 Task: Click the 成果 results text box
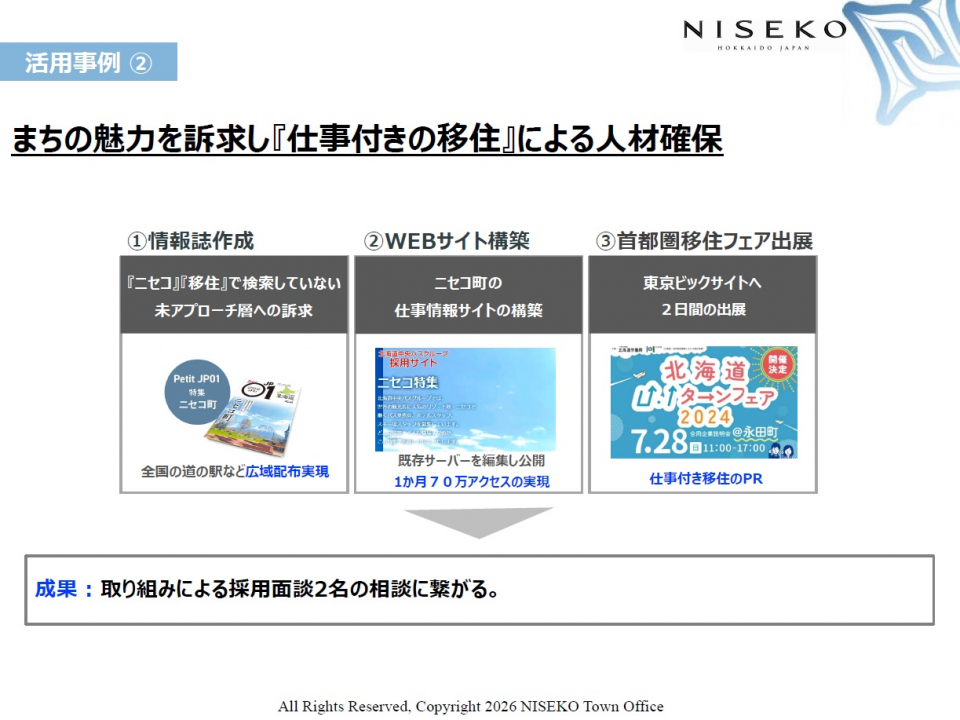(479, 590)
